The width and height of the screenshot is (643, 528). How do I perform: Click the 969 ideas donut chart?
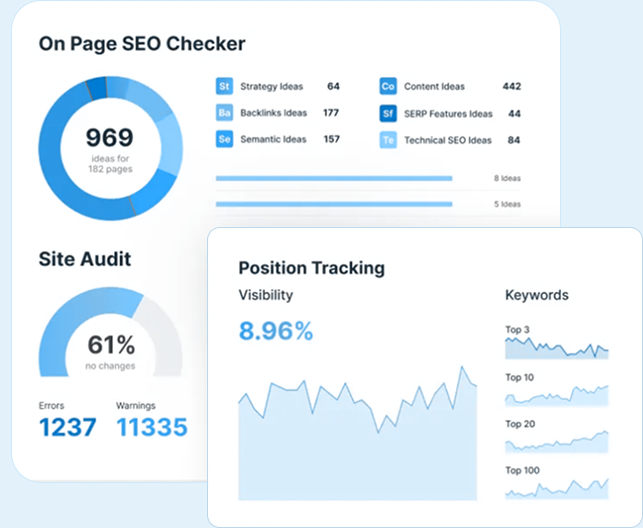tap(110, 145)
